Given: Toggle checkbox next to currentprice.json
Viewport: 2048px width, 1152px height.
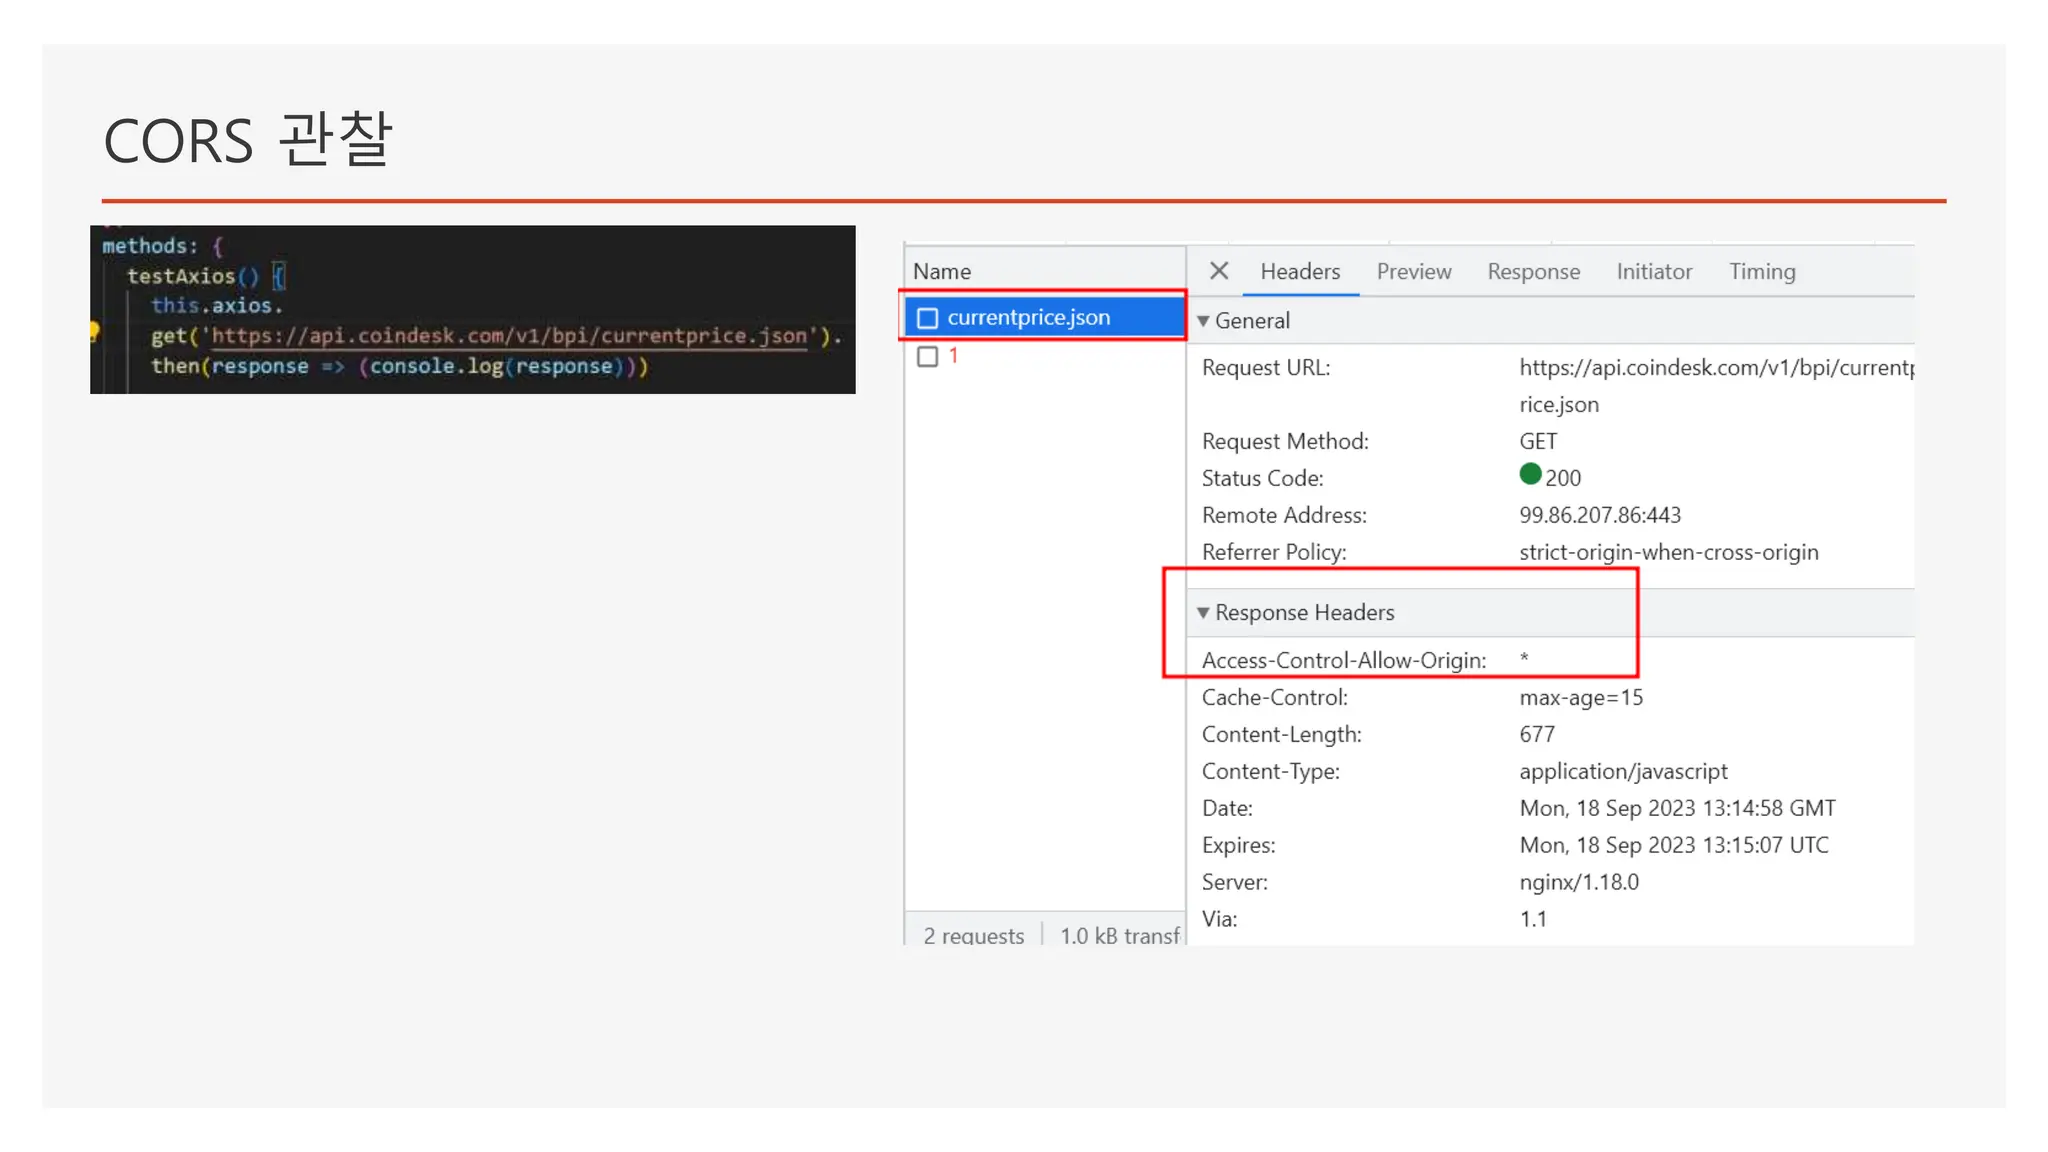Looking at the screenshot, I should coord(928,318).
